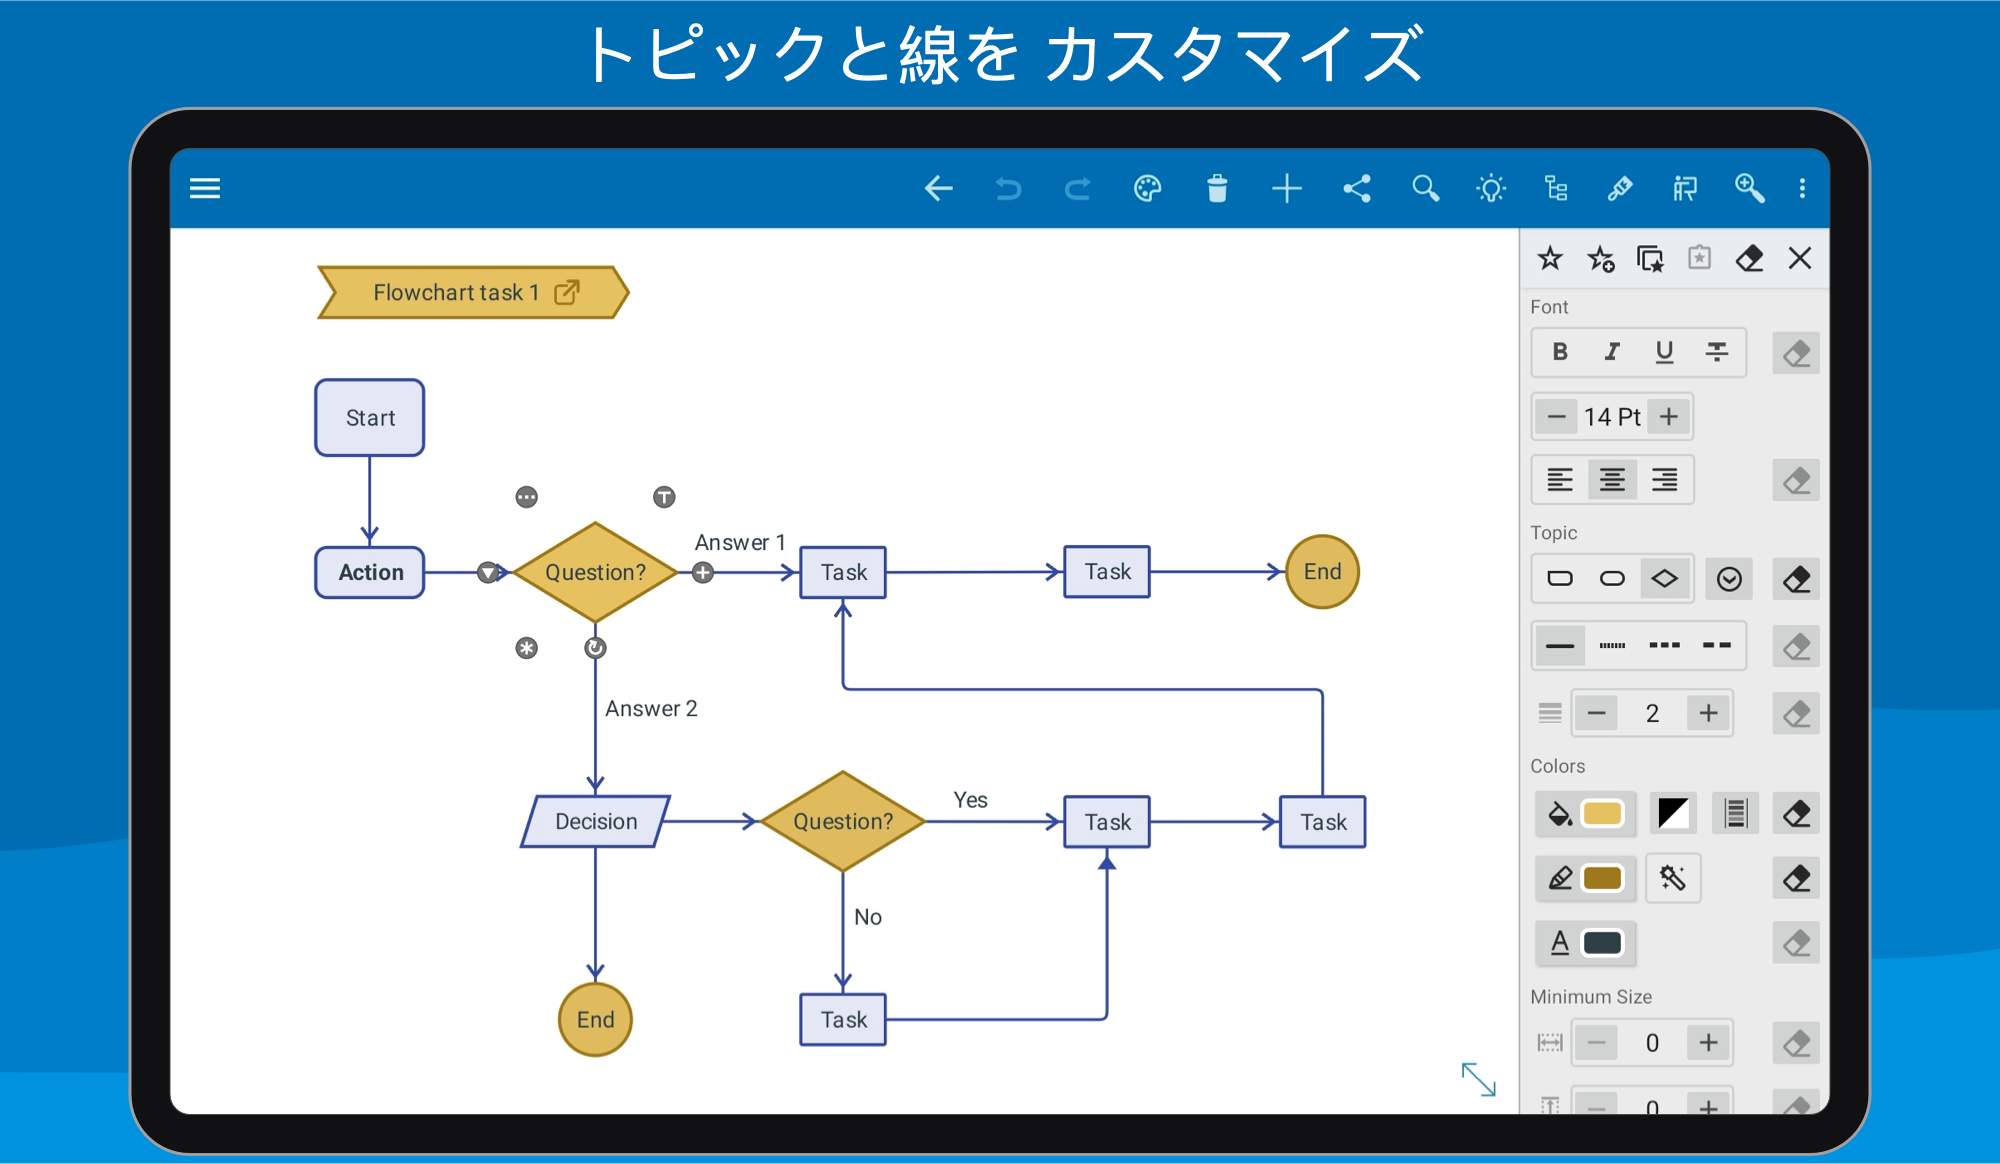Open Flowchart task 1 link
The width and height of the screenshot is (2000, 1164).
coord(567,292)
